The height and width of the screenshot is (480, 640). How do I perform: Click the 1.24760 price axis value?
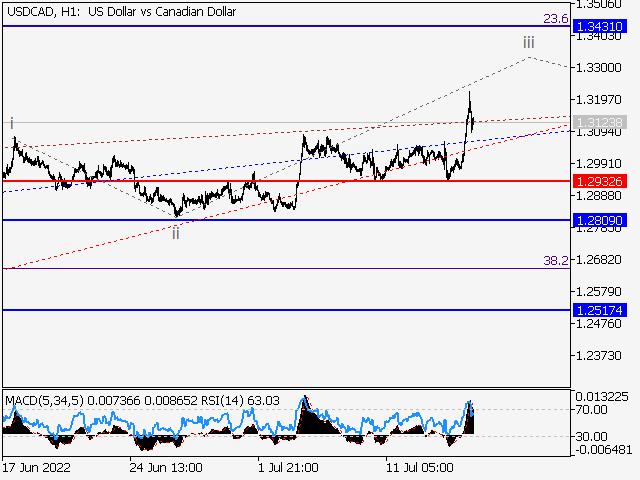pos(598,324)
